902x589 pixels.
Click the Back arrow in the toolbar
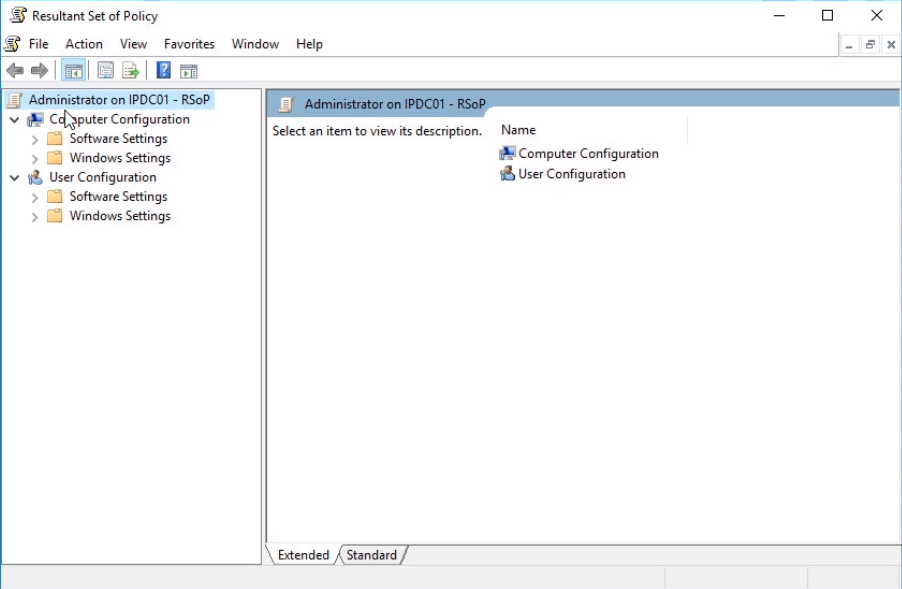tap(15, 70)
